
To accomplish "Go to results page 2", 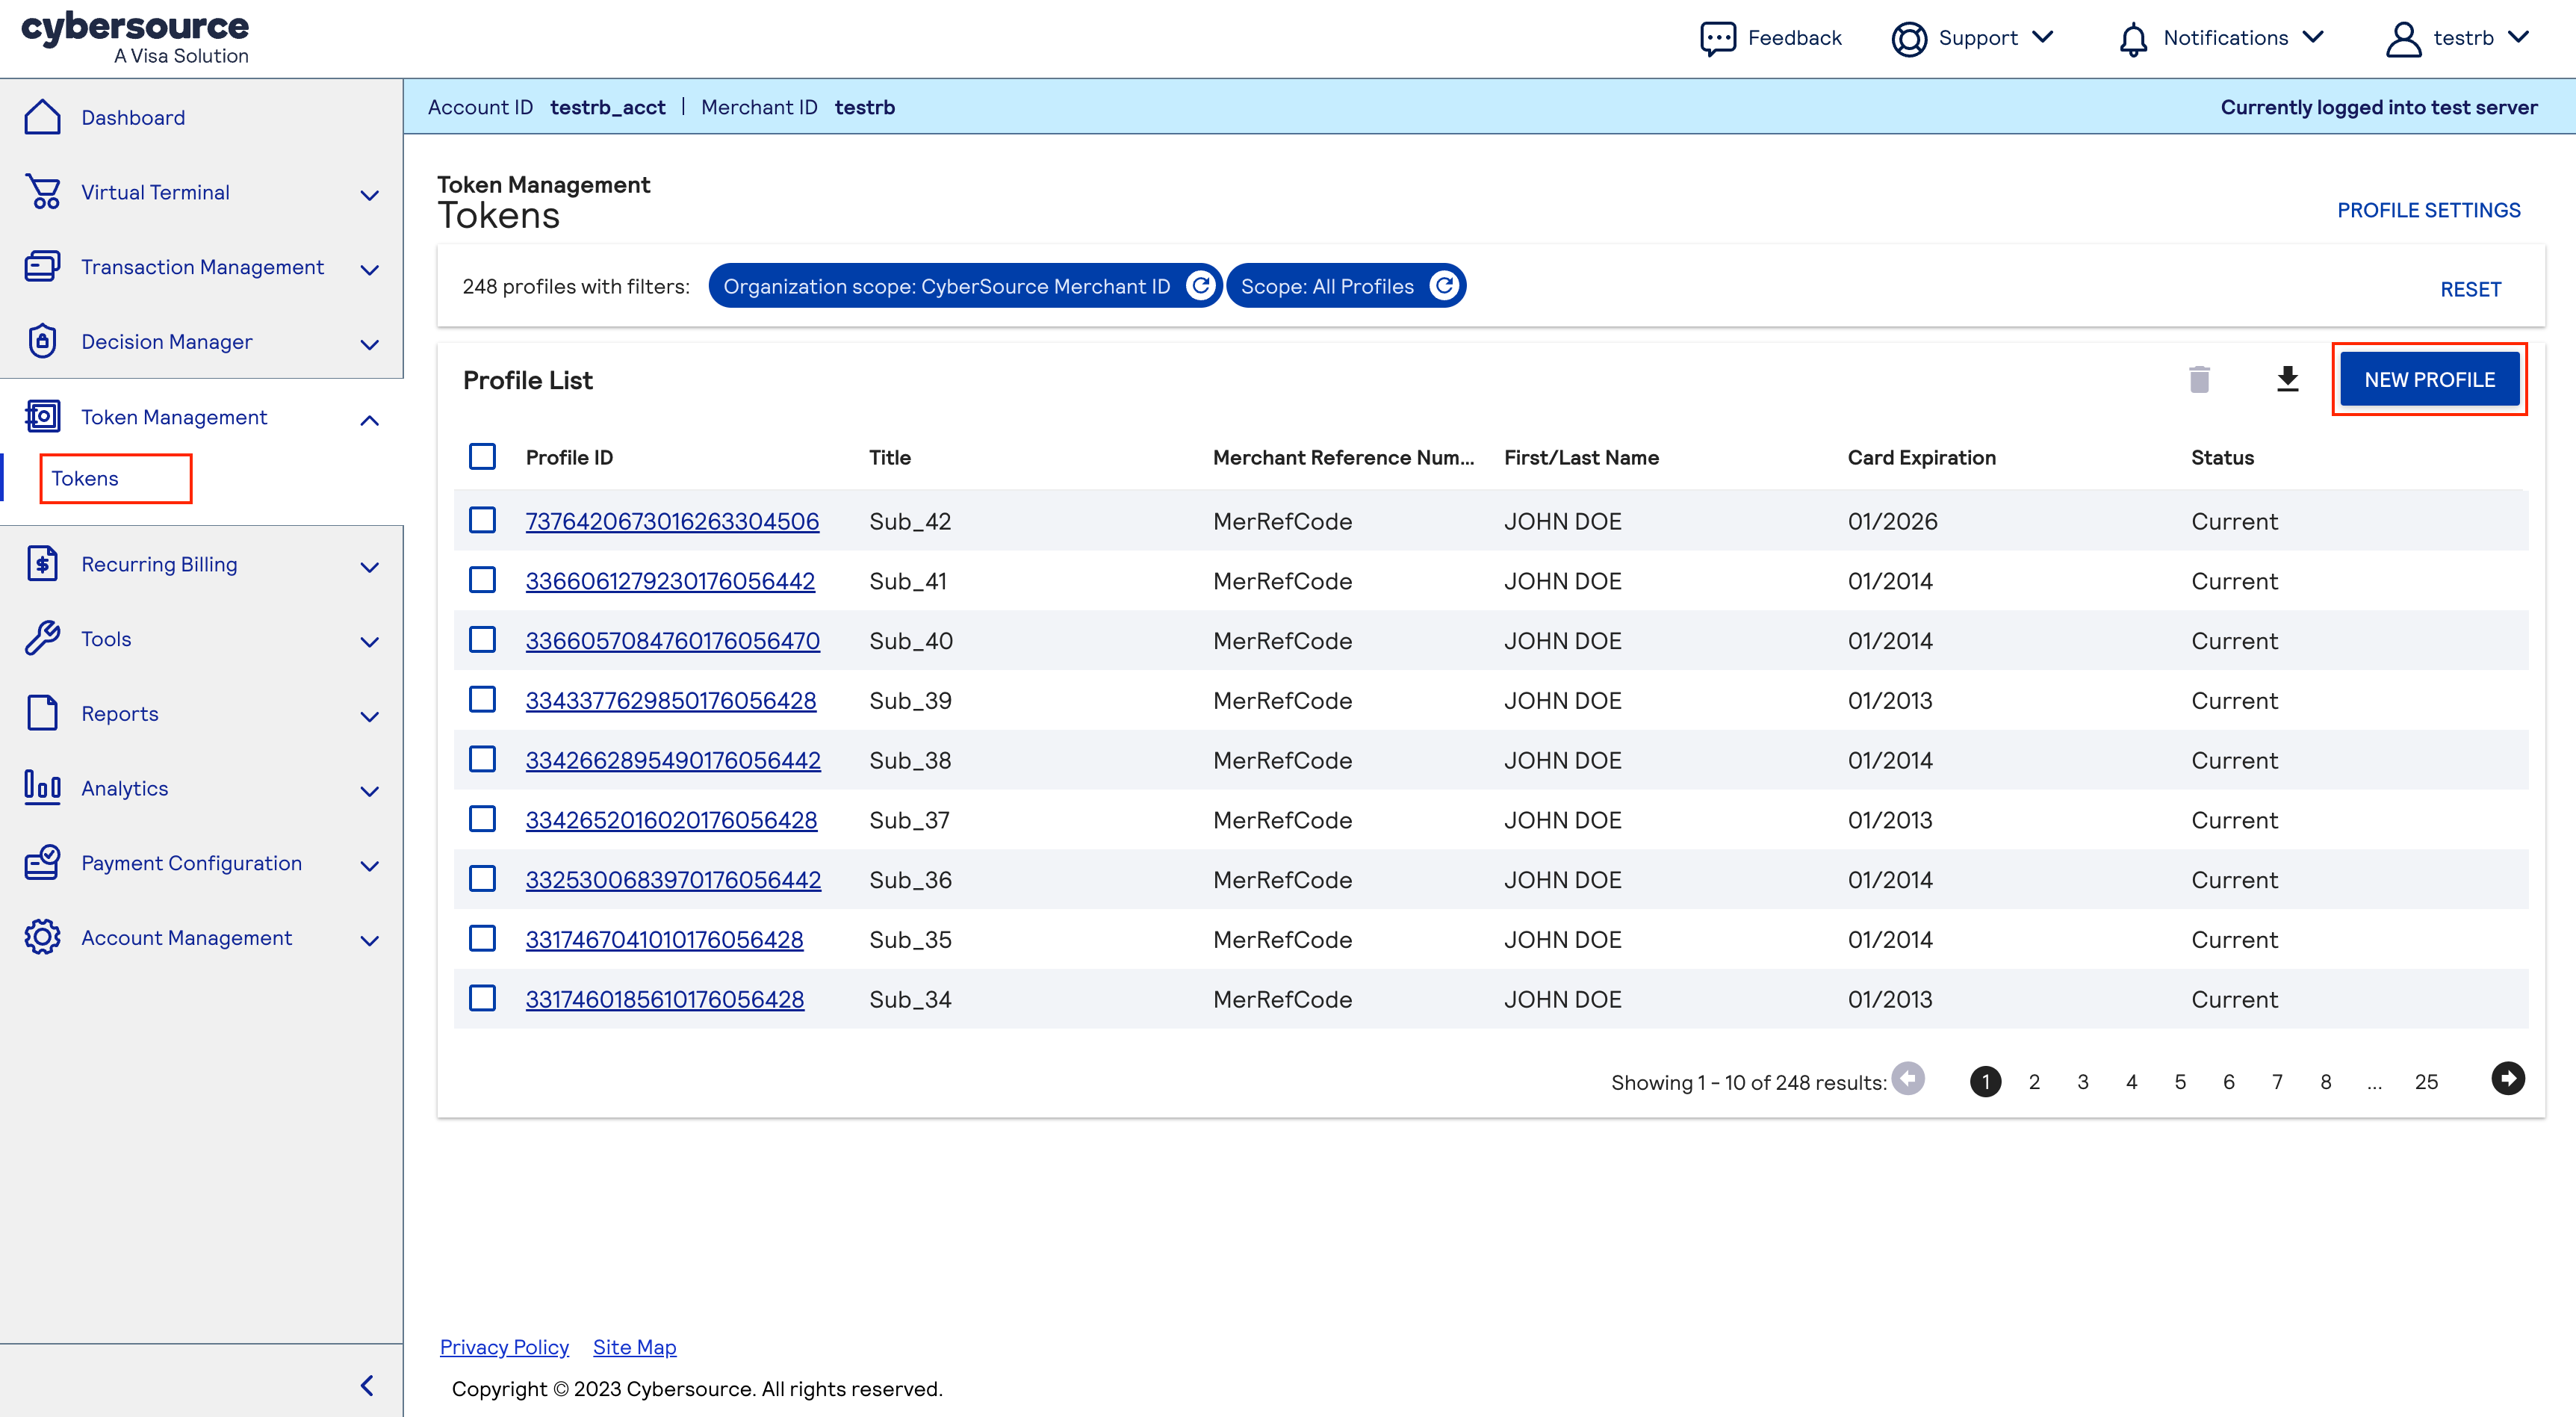I will pos(2035,1081).
